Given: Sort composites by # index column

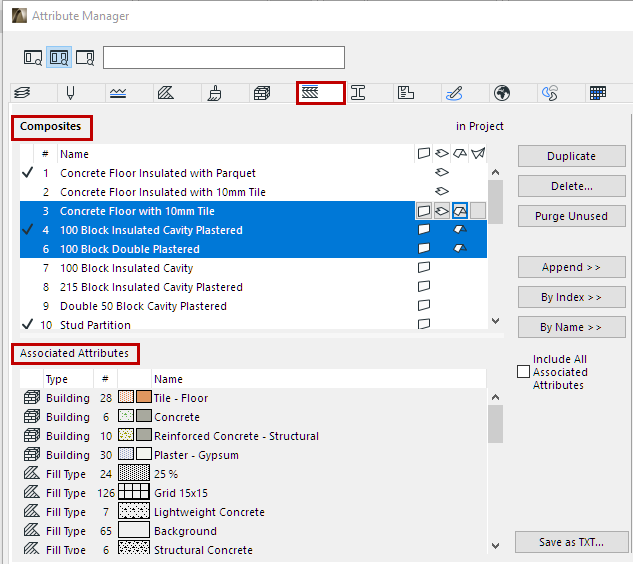Looking at the screenshot, I should coord(45,154).
